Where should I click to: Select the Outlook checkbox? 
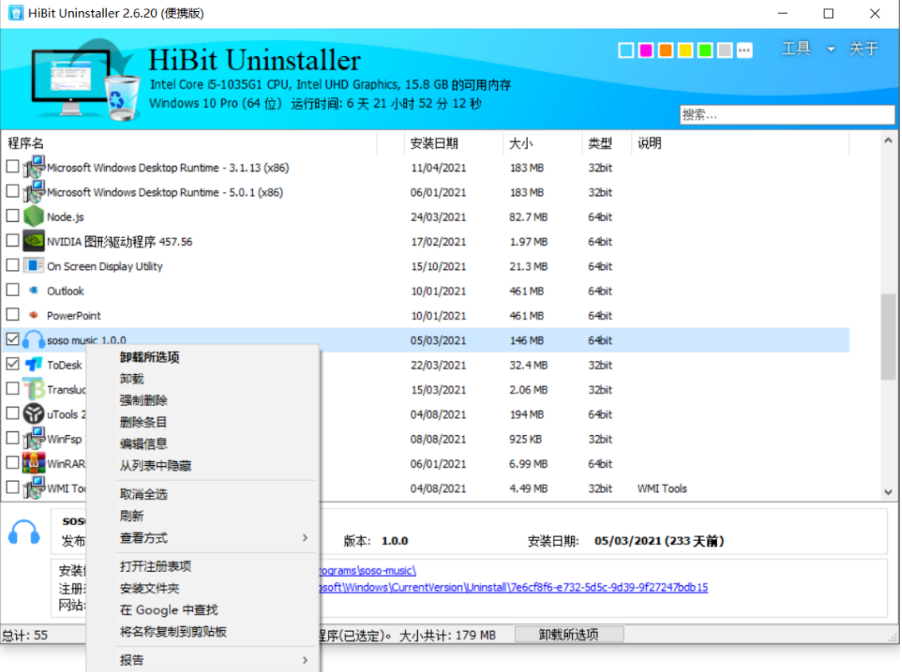(x=13, y=290)
